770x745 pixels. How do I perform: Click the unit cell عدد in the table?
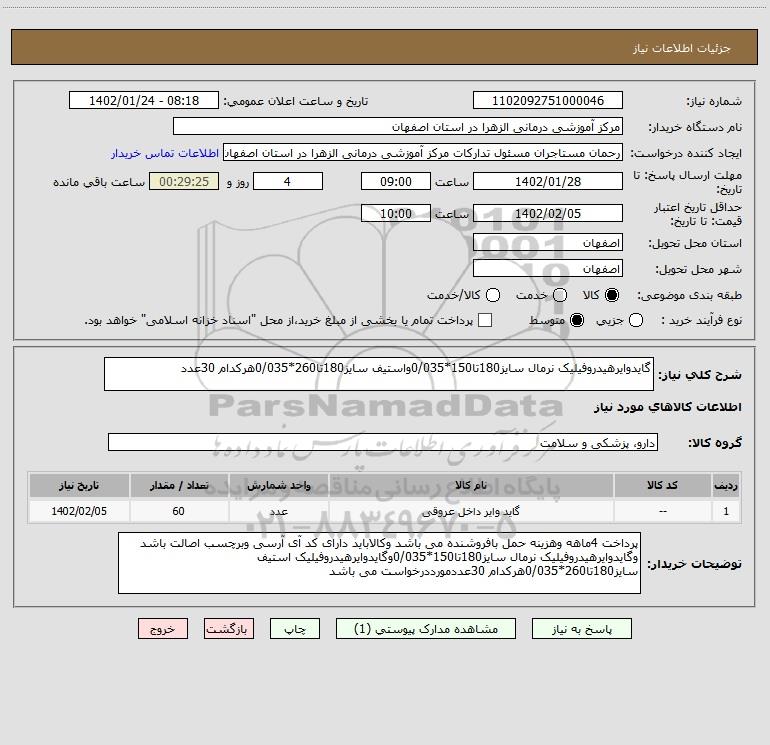[278, 511]
